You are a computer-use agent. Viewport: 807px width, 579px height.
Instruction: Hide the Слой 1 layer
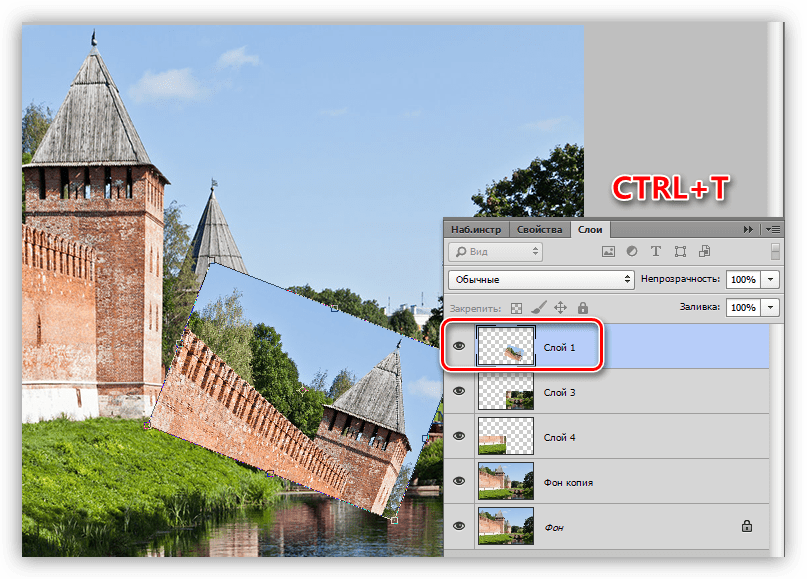[459, 346]
